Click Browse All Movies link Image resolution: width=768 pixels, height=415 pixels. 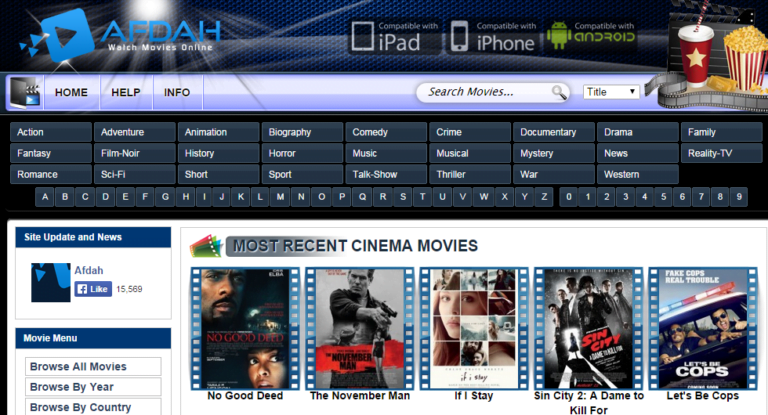[92, 367]
